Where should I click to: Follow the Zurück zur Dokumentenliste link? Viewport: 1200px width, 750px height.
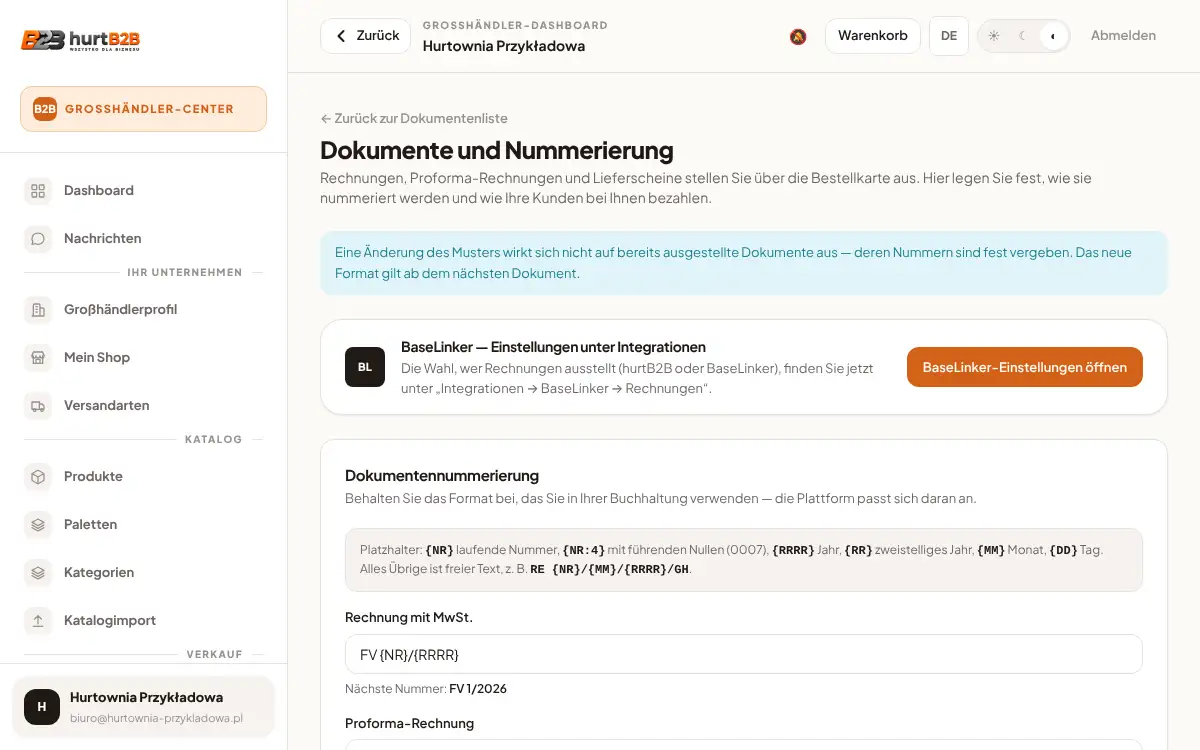[x=414, y=118]
